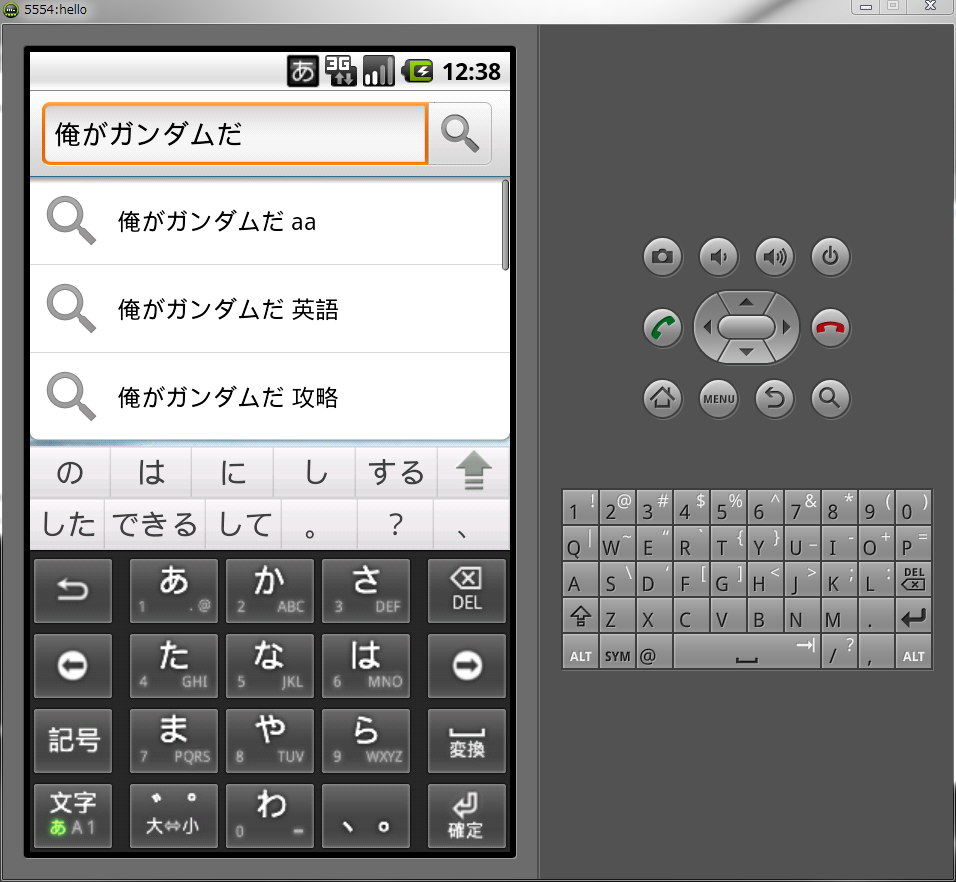Image resolution: width=956 pixels, height=882 pixels.
Task: Tap the 、。 punctuation key on the keypad
Action: (366, 816)
